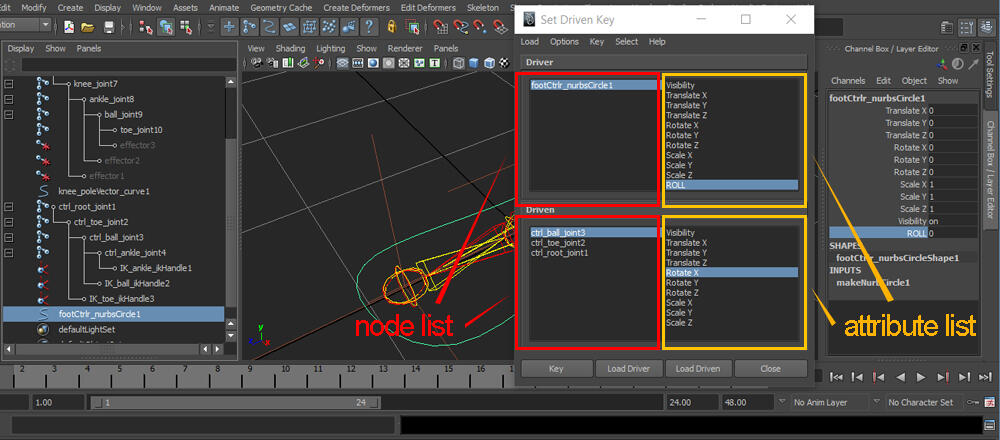Enable snap to curves magnet icon
1000x440 pixels.
pos(460,26)
